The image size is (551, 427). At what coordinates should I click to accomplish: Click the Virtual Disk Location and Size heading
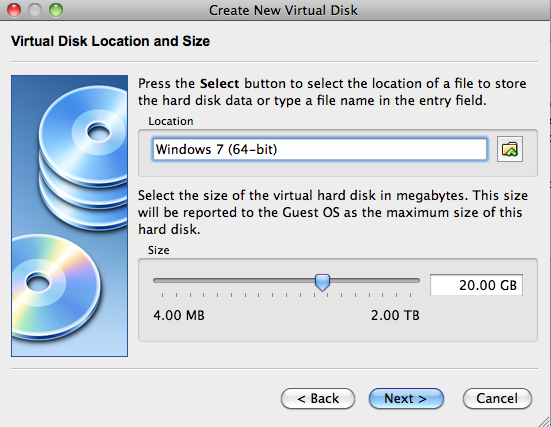point(110,41)
